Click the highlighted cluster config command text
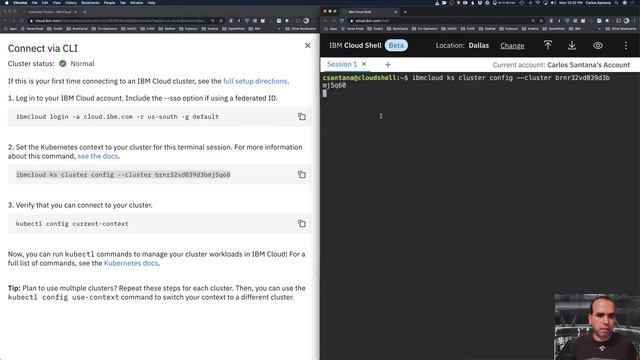 click(x=123, y=175)
